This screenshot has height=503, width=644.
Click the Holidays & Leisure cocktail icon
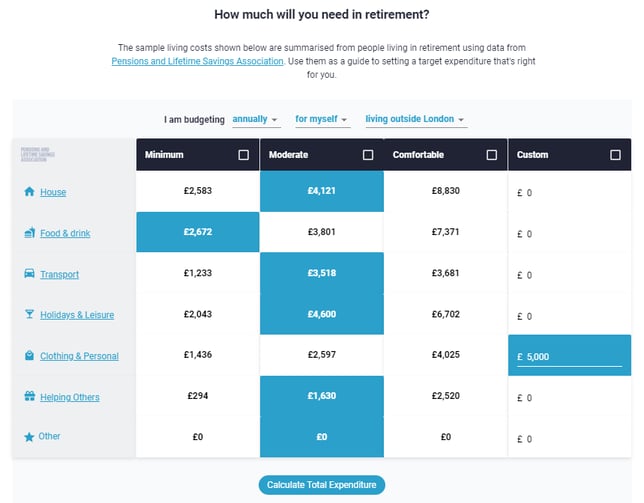(29, 314)
